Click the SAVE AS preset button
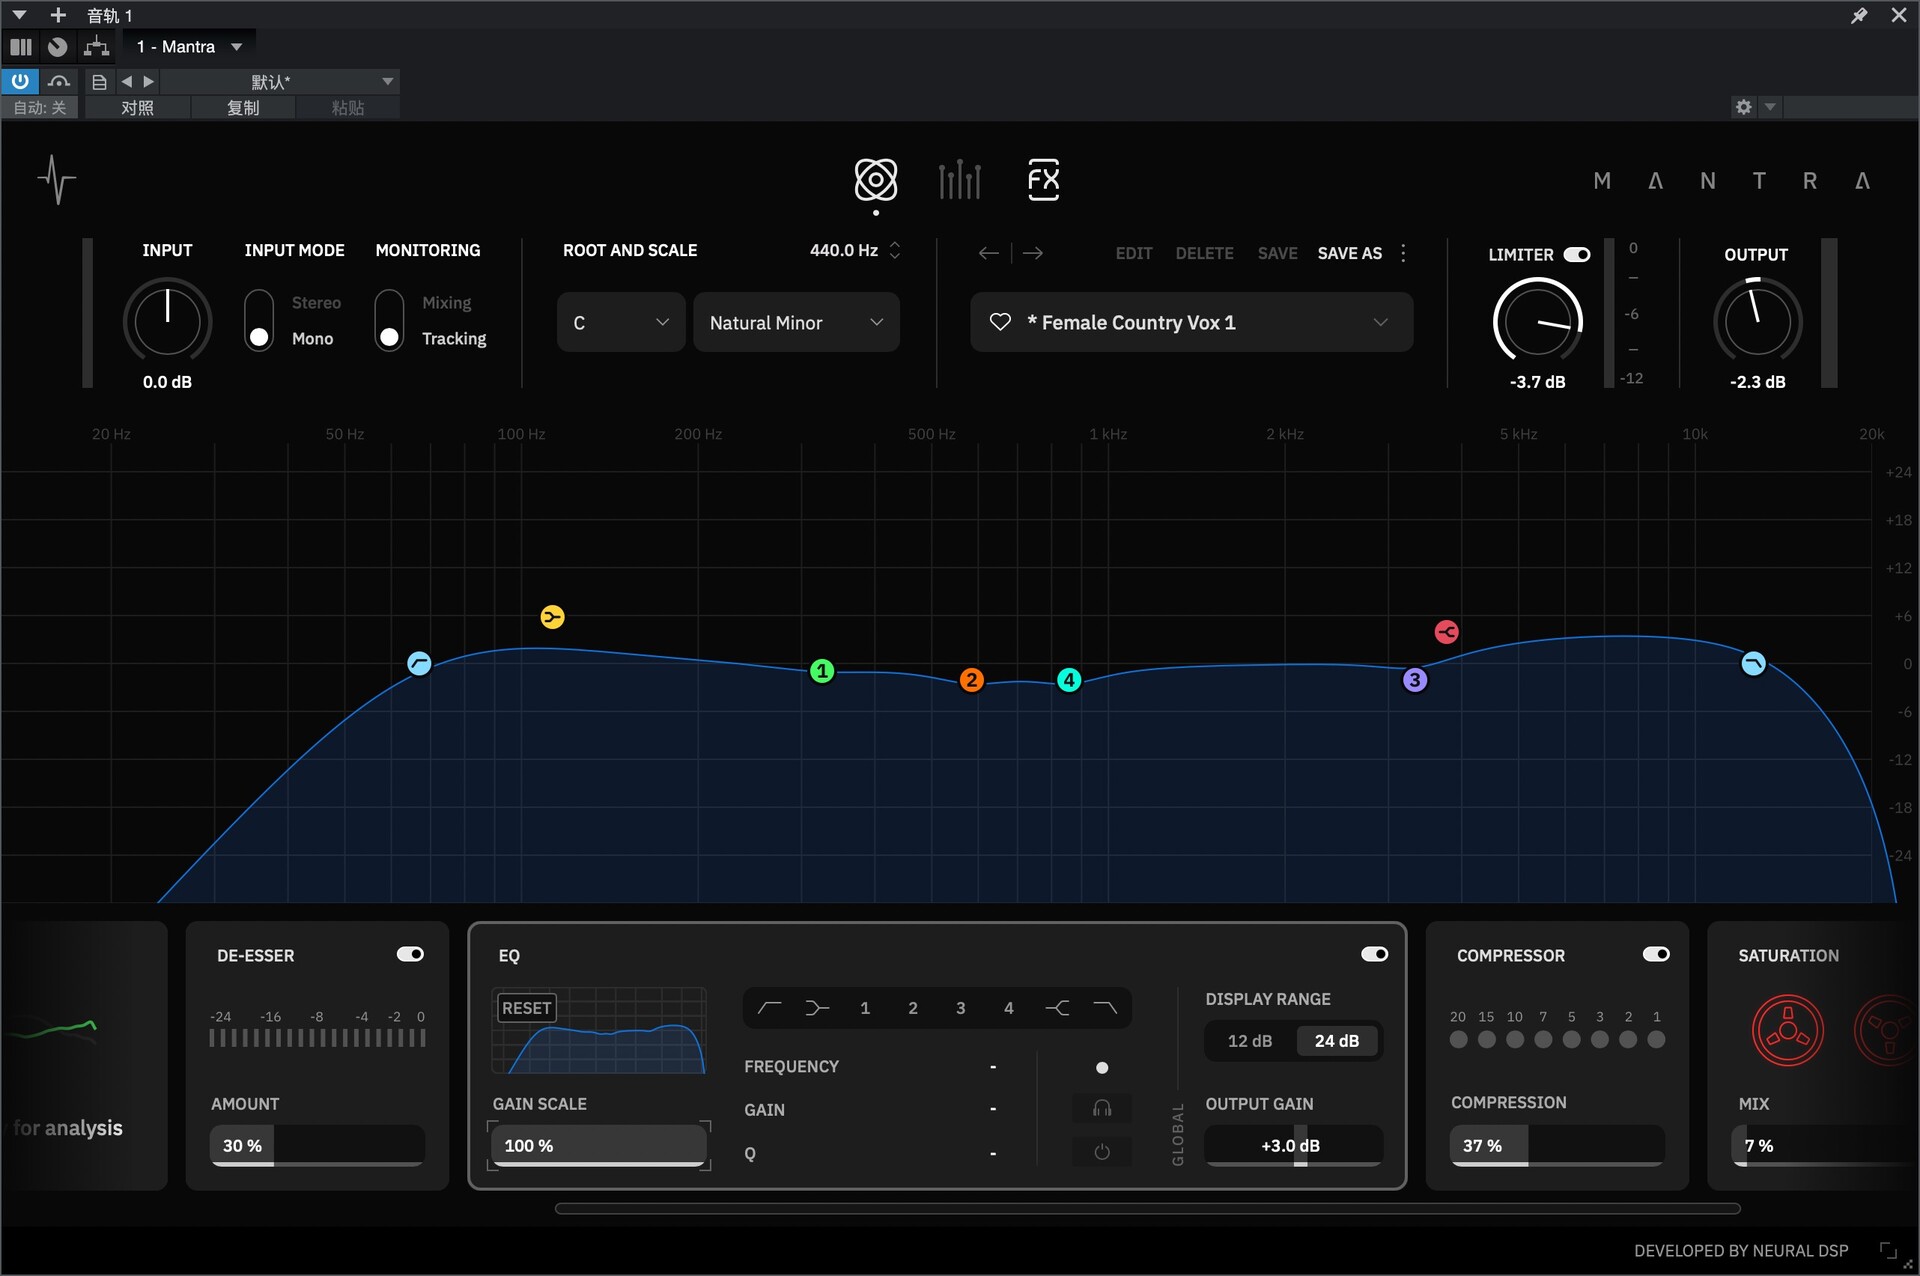Screen dimensions: 1920x1276 1349,254
